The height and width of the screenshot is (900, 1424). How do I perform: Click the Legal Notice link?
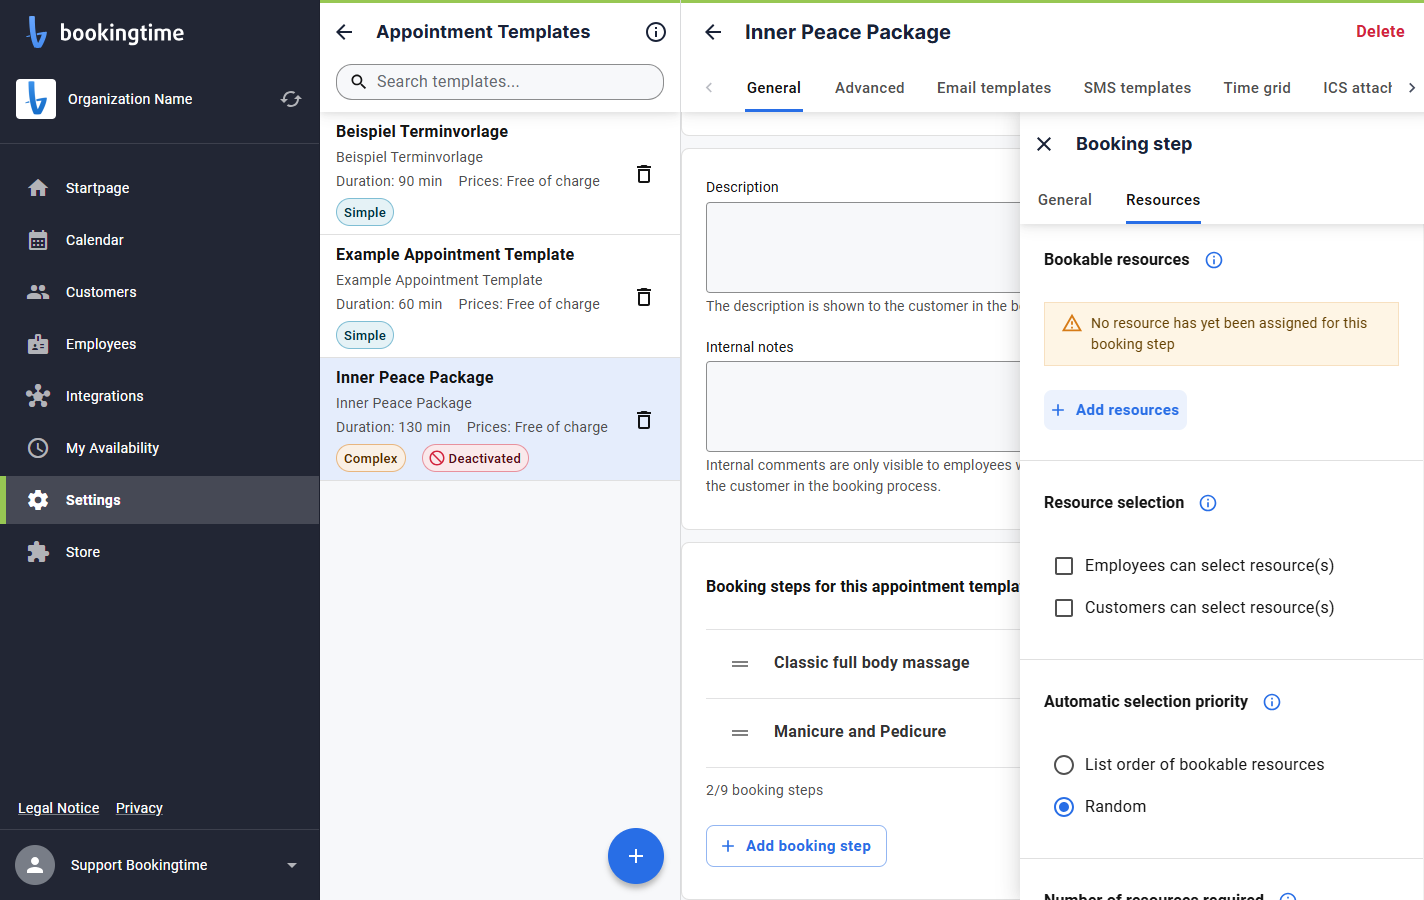point(59,808)
